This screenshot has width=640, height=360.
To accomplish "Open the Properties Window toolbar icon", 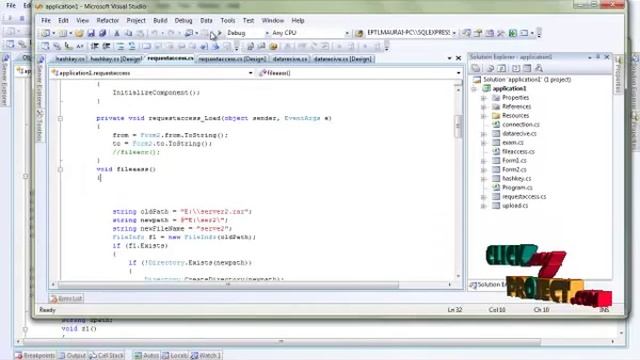I will pyautogui.click(x=478, y=33).
